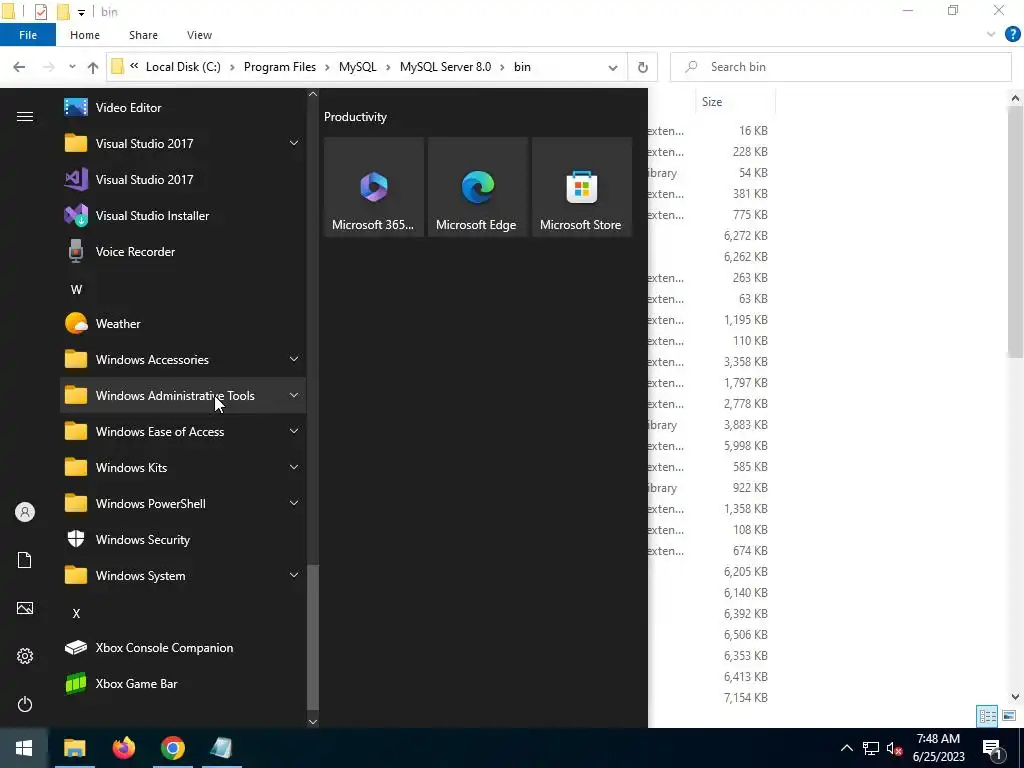Jump to the X letter header
This screenshot has height=768, width=1024.
[76, 613]
